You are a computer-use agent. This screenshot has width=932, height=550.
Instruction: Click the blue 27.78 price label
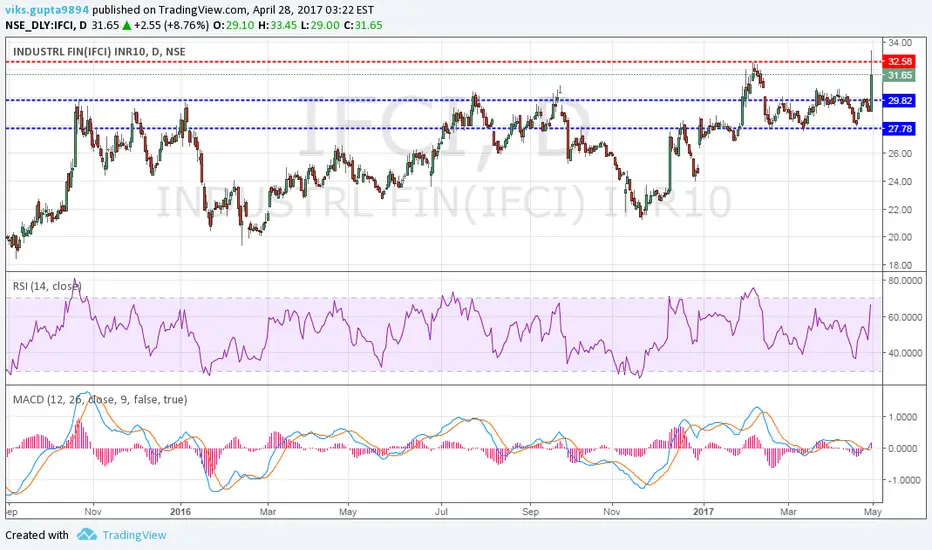[x=899, y=128]
